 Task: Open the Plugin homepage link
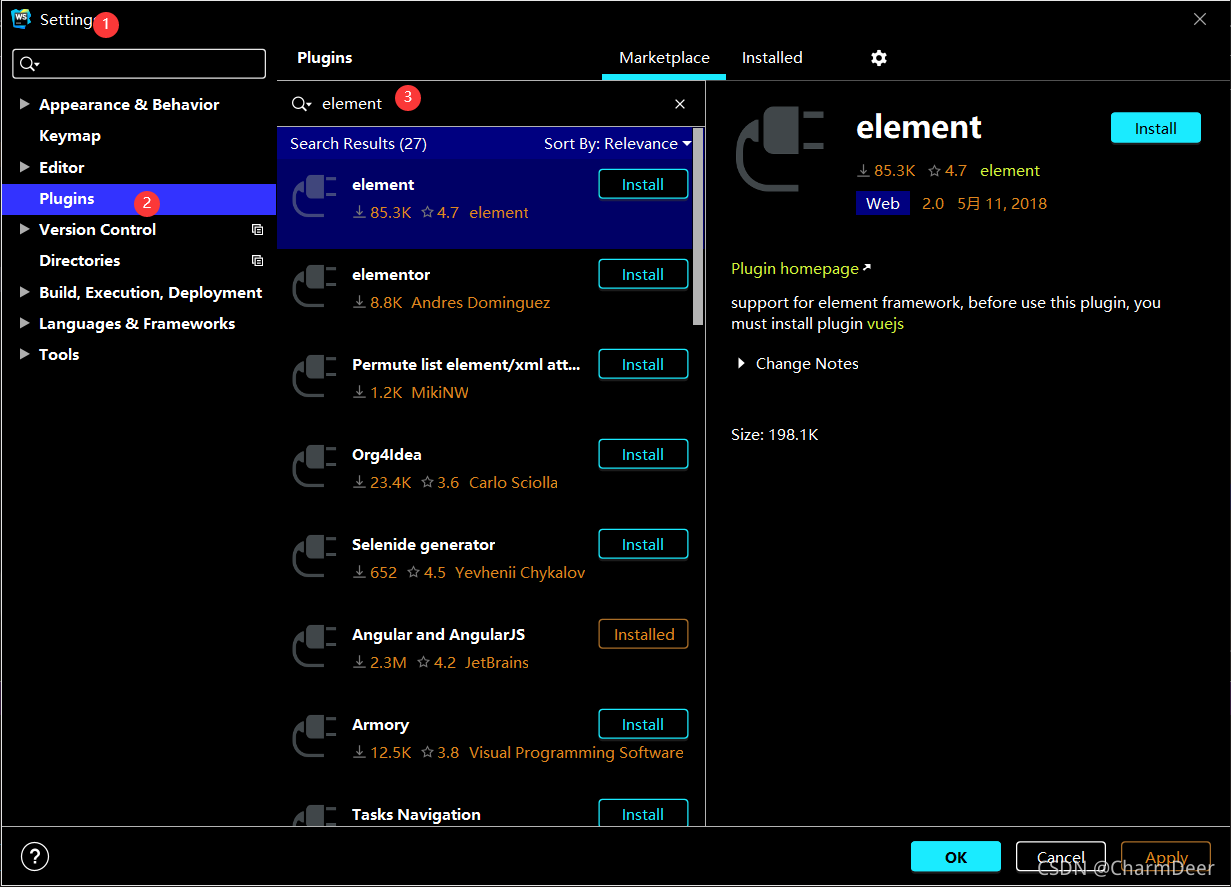[795, 268]
